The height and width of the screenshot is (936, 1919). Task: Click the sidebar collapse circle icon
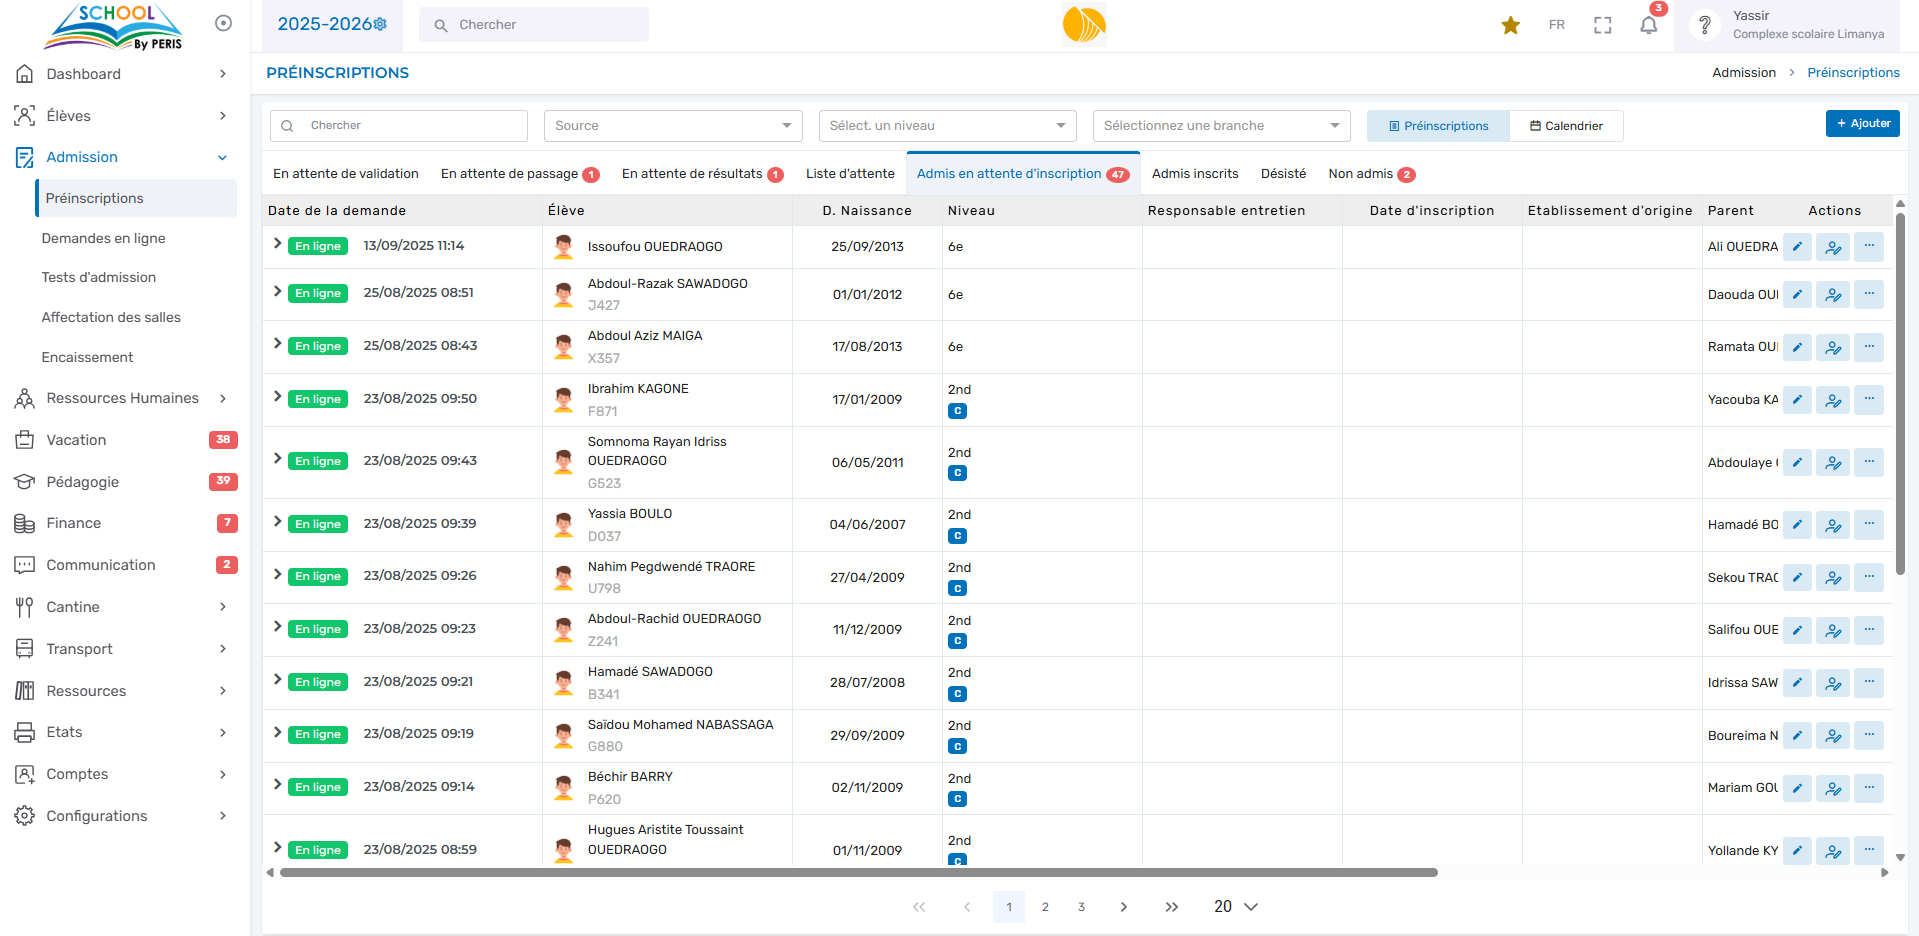pos(223,23)
